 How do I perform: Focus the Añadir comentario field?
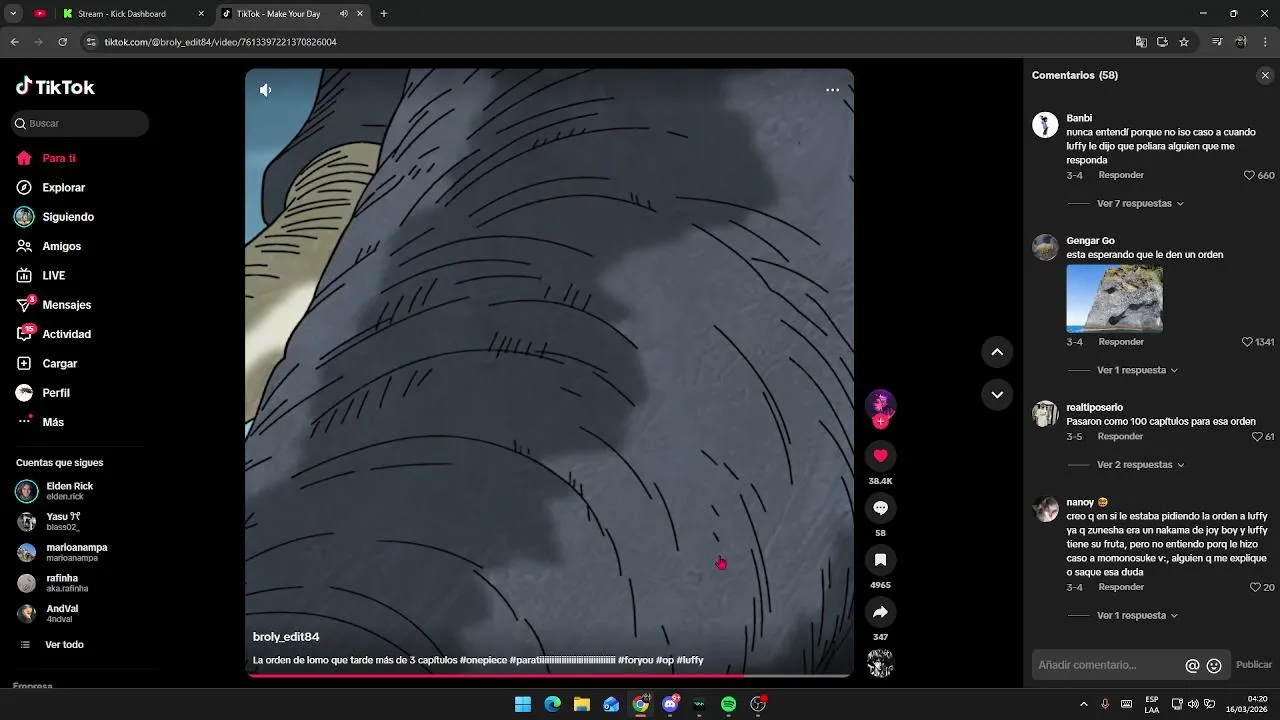[1108, 665]
